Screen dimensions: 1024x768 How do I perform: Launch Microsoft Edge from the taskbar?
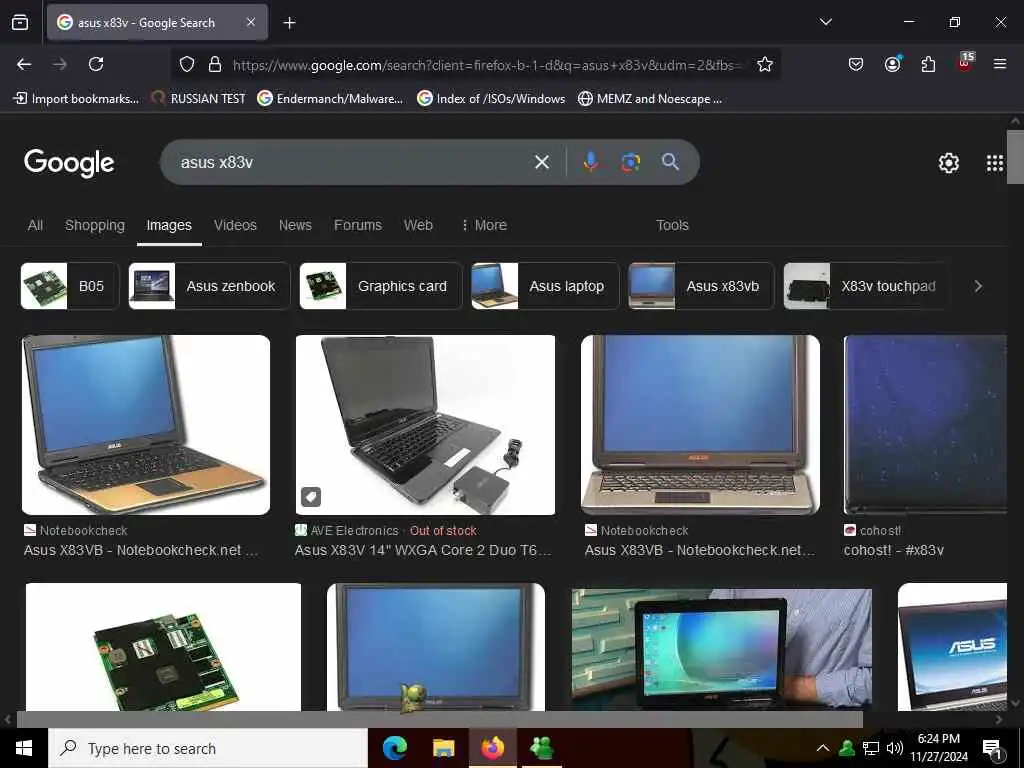tap(394, 748)
